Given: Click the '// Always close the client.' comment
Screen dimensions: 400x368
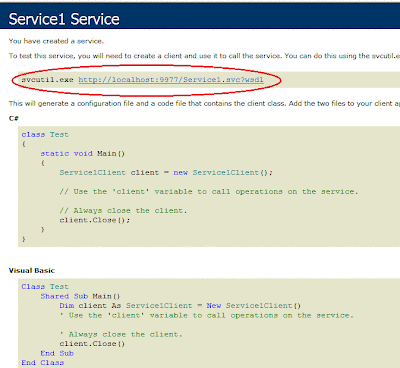Looking at the screenshot, I should [x=123, y=210].
